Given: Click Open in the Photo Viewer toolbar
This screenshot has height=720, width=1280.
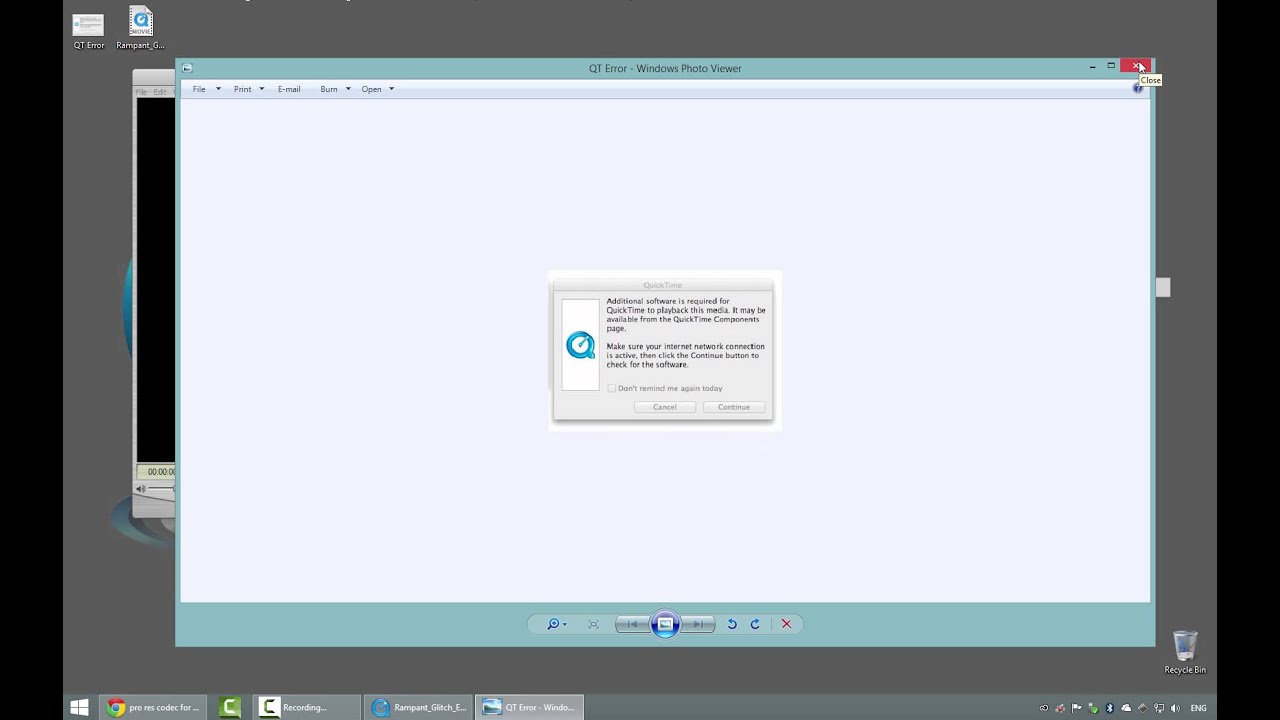Looking at the screenshot, I should (371, 89).
